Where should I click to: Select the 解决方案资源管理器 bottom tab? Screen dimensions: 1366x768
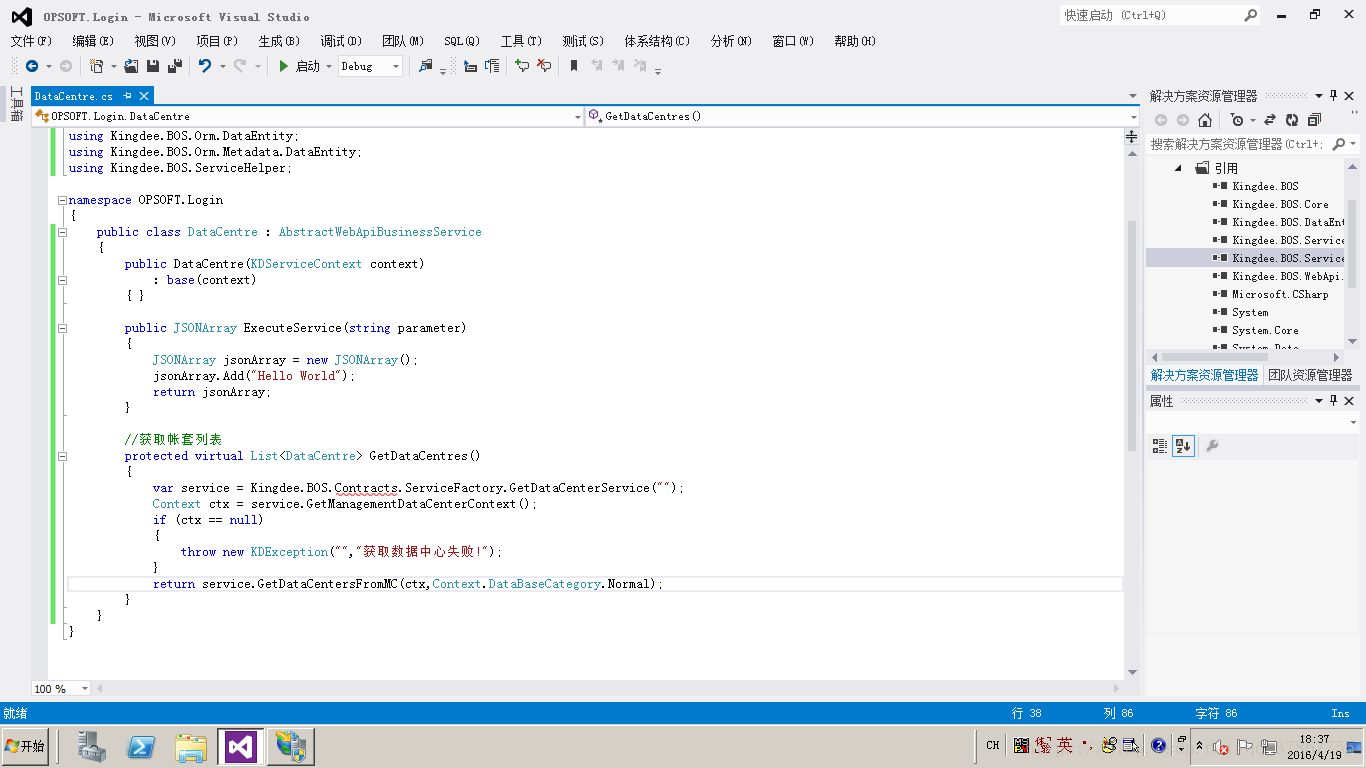point(1204,375)
